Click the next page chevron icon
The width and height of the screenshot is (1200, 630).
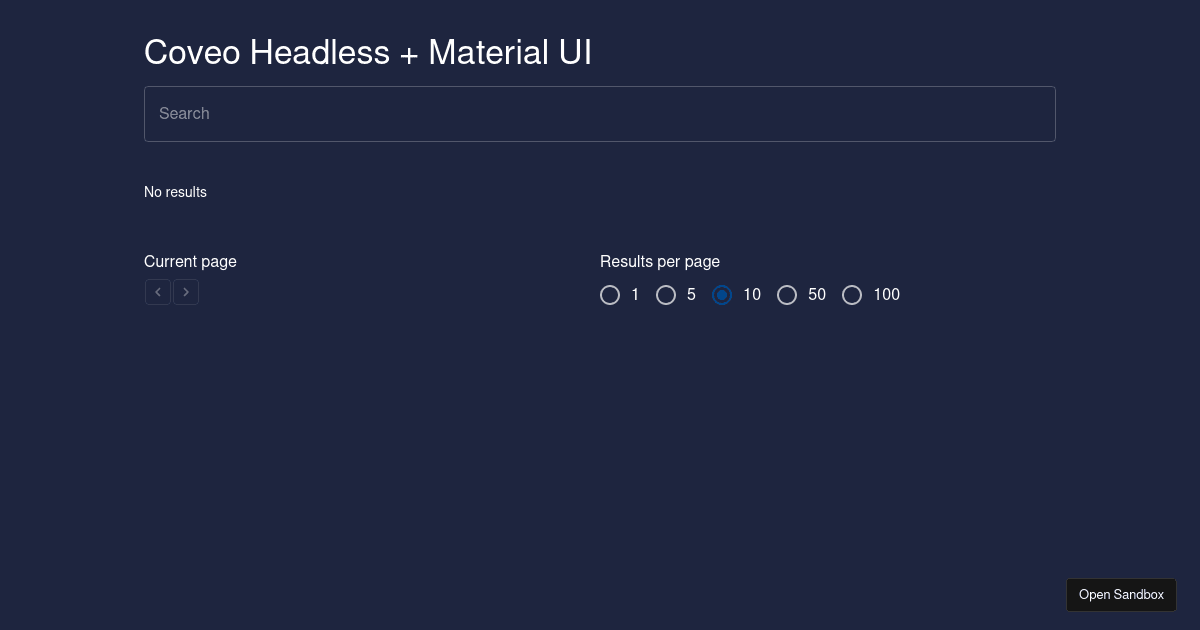pyautogui.click(x=186, y=292)
